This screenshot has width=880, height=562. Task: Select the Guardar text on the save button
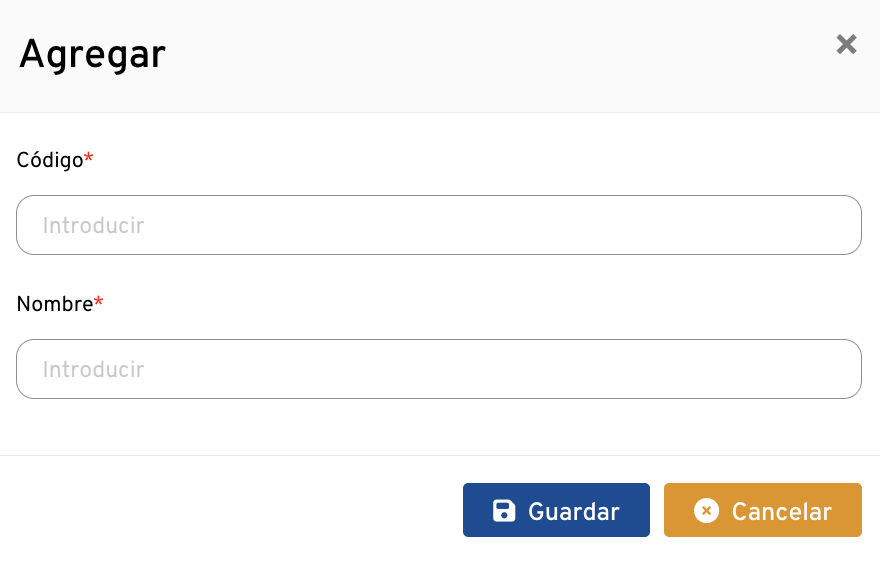click(x=574, y=512)
